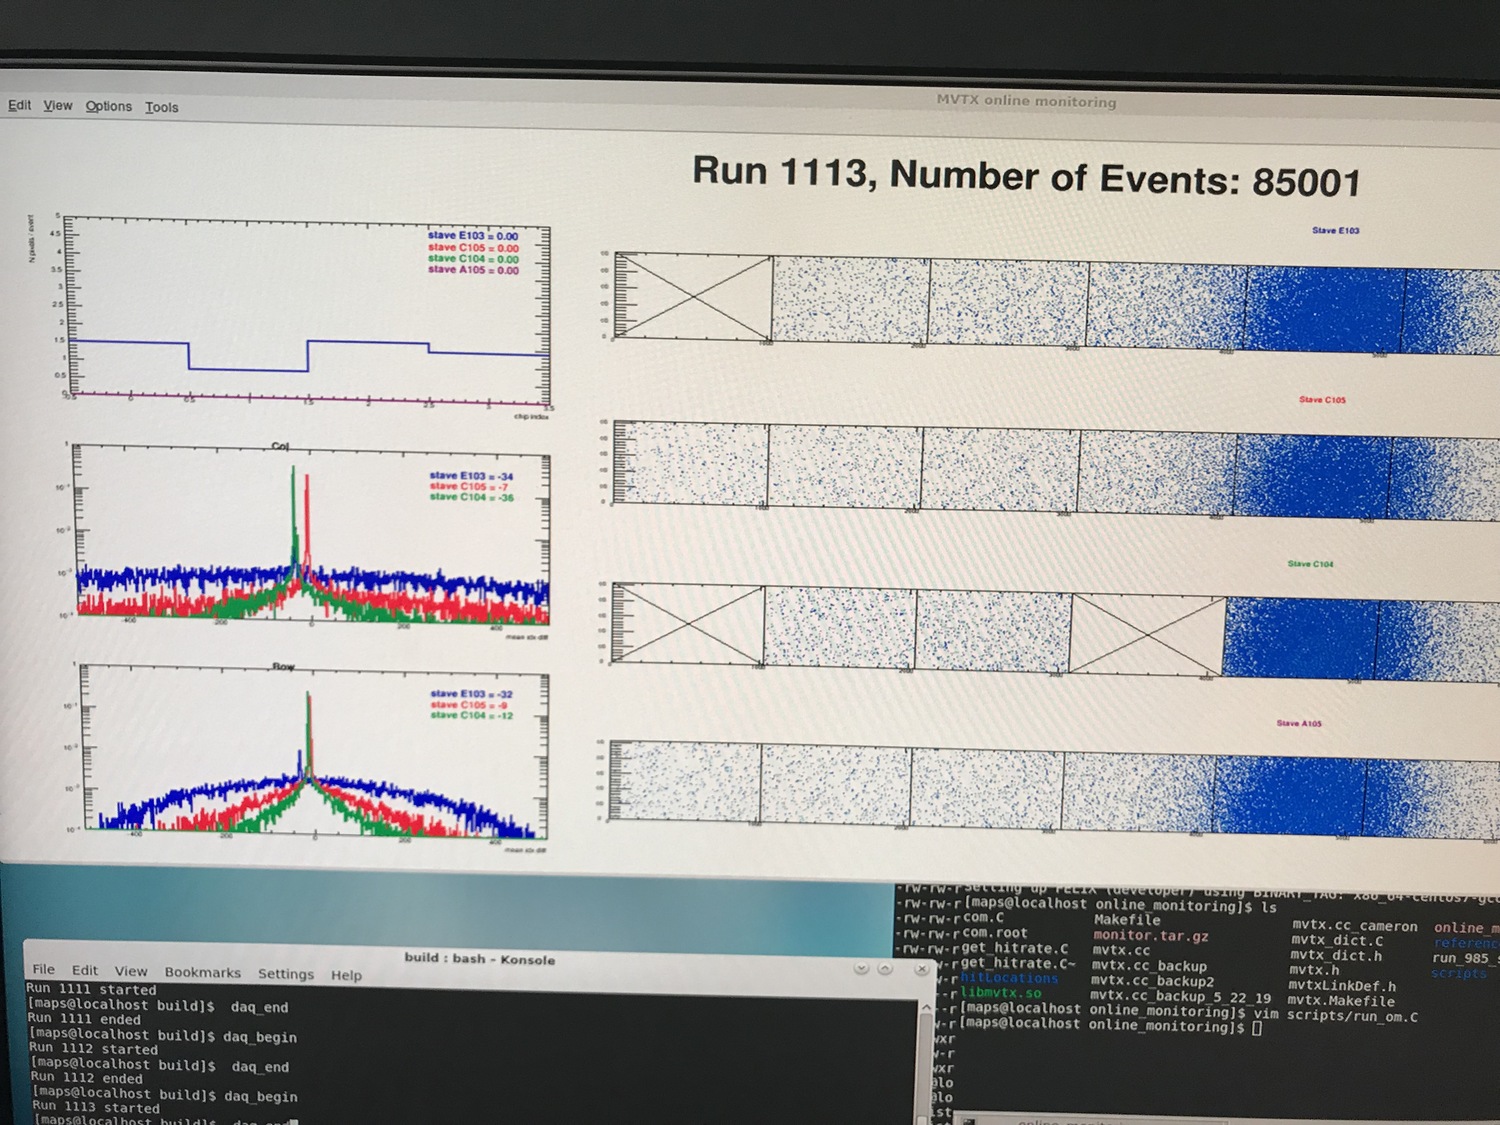
Task: Click the 'build : bash - Konsole' title bar
Action: pos(479,958)
